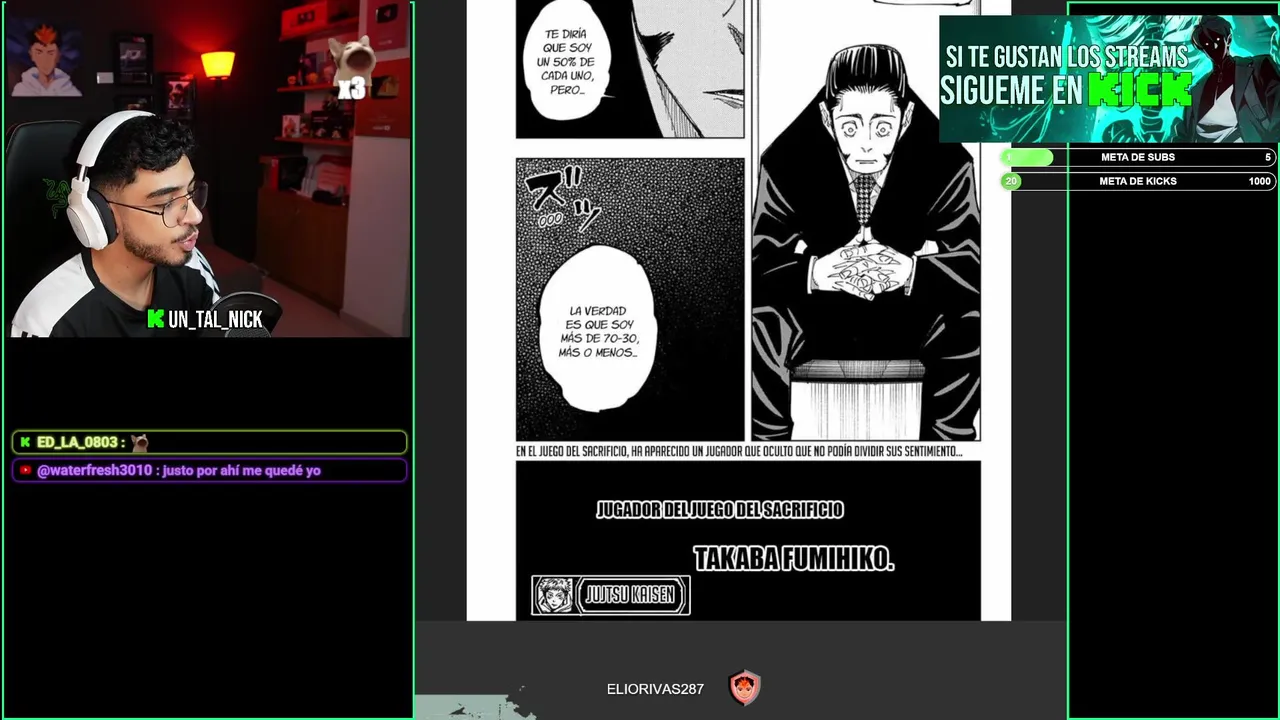Click the YouTube icon next to @waterfresh3010
The width and height of the screenshot is (1280, 720).
26,470
